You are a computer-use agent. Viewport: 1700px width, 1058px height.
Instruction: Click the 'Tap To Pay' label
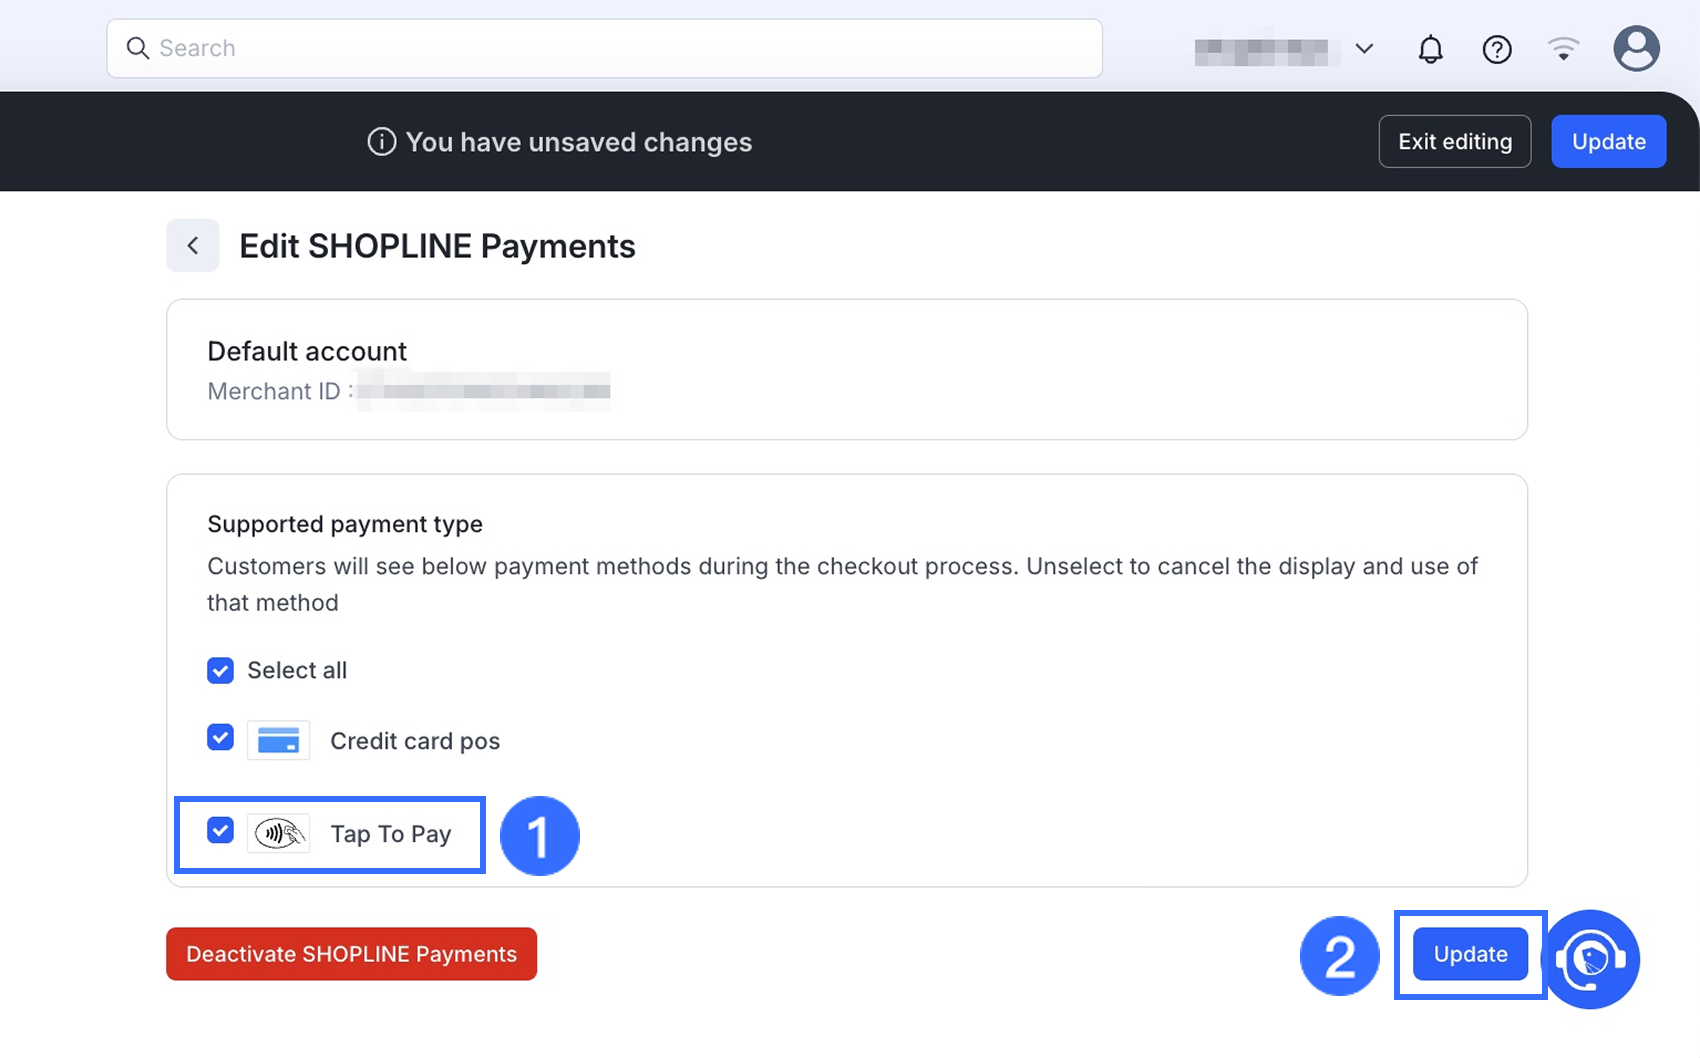[x=391, y=834]
